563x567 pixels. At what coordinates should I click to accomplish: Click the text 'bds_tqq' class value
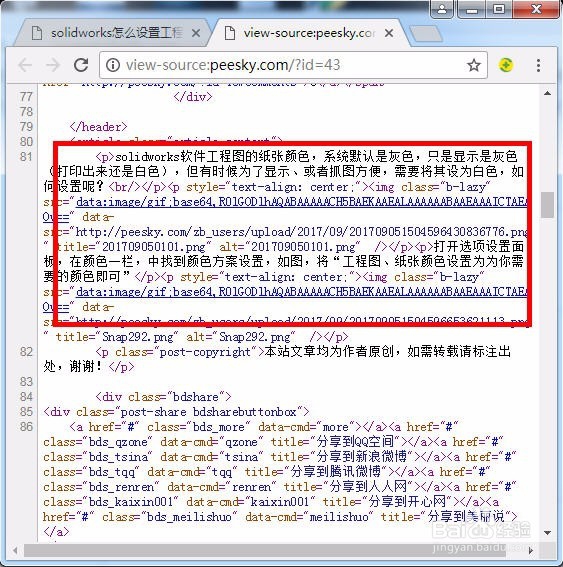[x=112, y=472]
